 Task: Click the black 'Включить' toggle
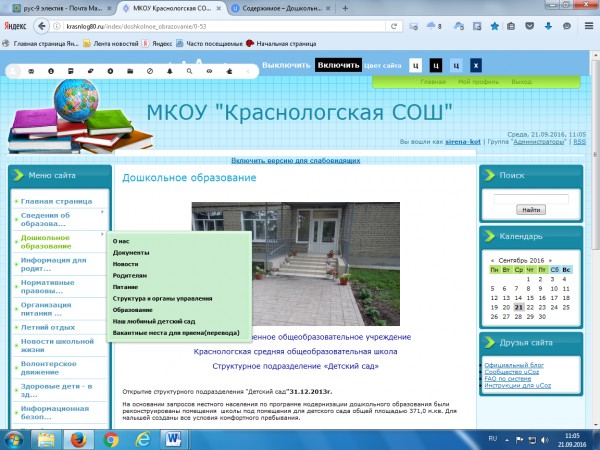338,65
